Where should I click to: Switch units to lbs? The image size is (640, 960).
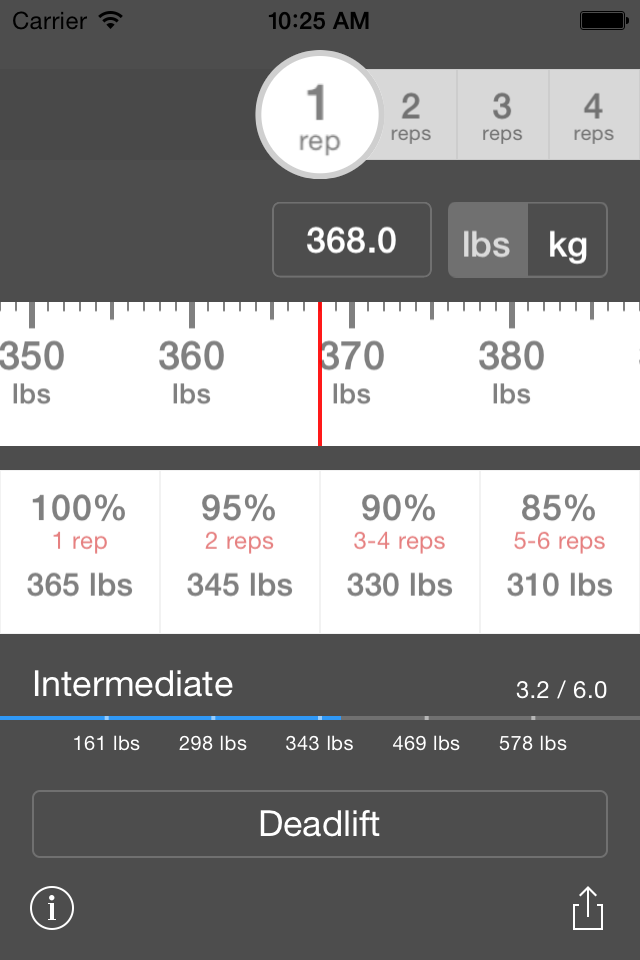(x=488, y=240)
